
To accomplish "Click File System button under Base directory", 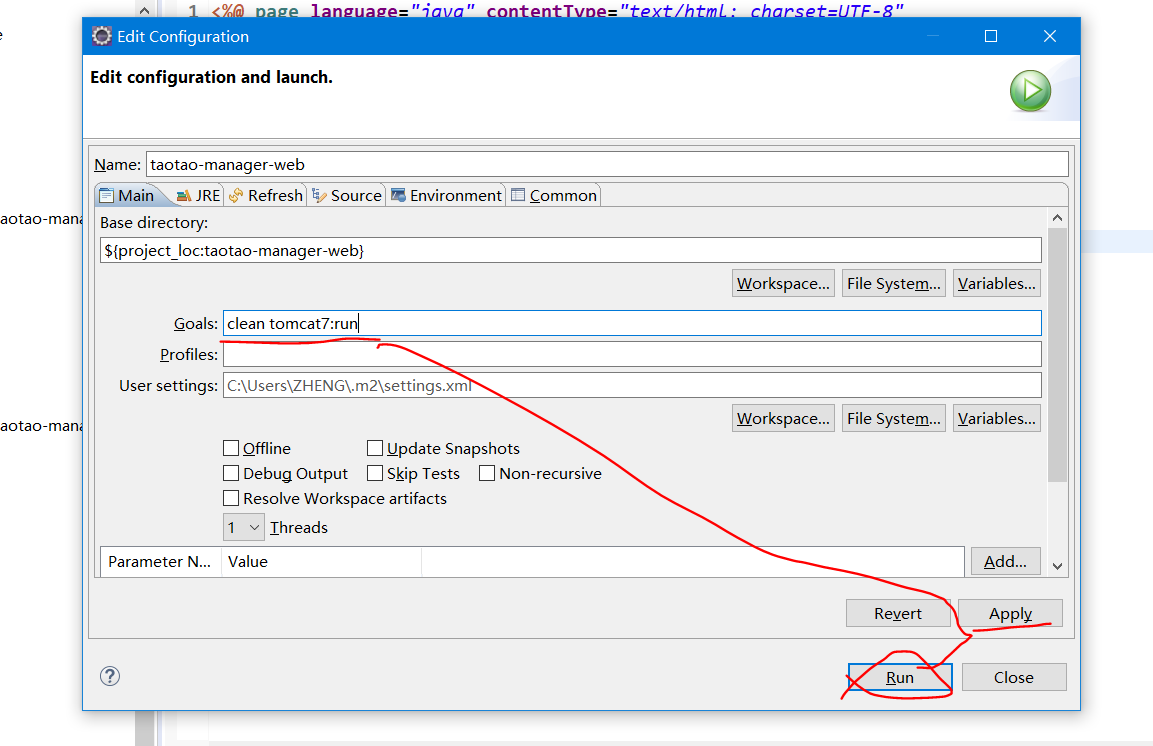I will pos(893,284).
